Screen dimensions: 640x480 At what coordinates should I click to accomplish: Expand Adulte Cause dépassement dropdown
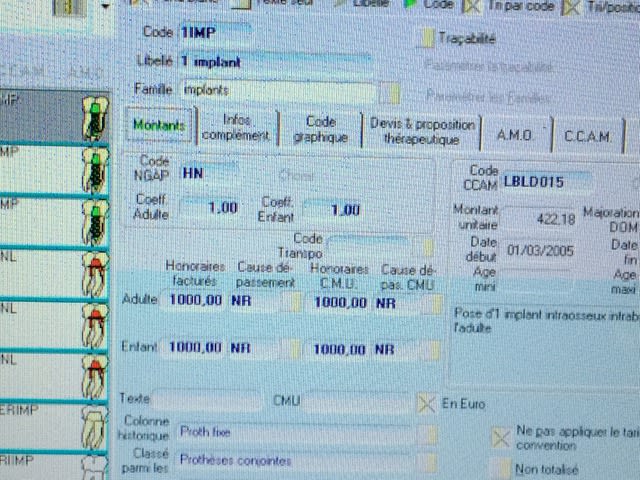289,302
